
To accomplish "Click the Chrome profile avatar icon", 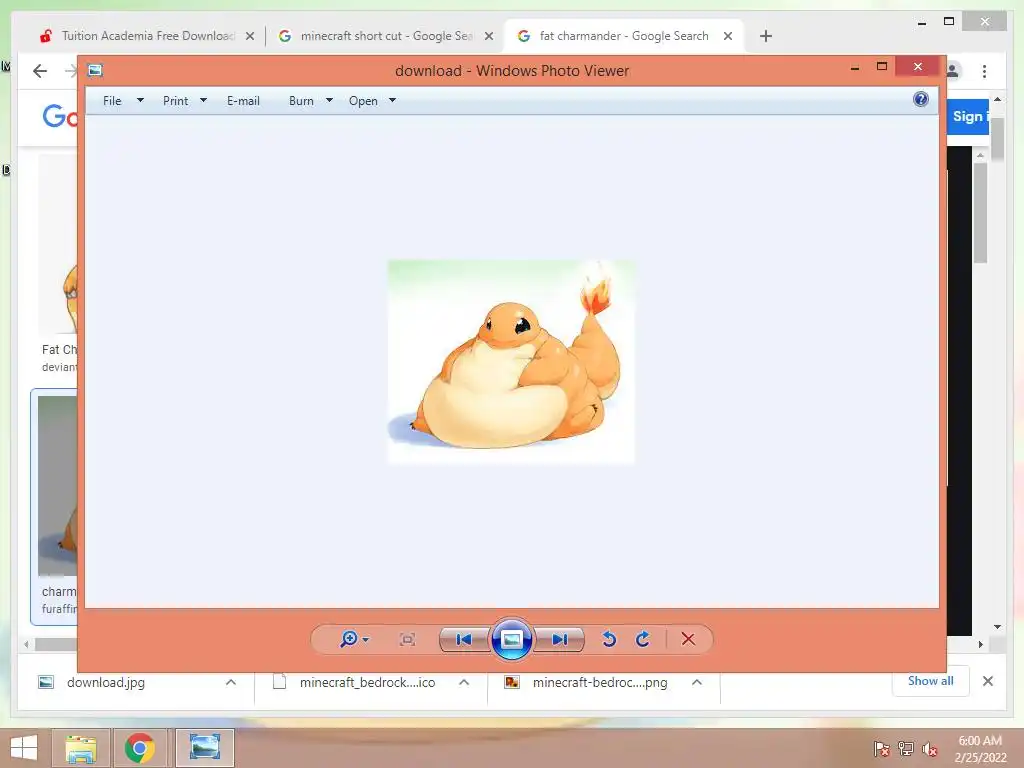I will coord(953,71).
